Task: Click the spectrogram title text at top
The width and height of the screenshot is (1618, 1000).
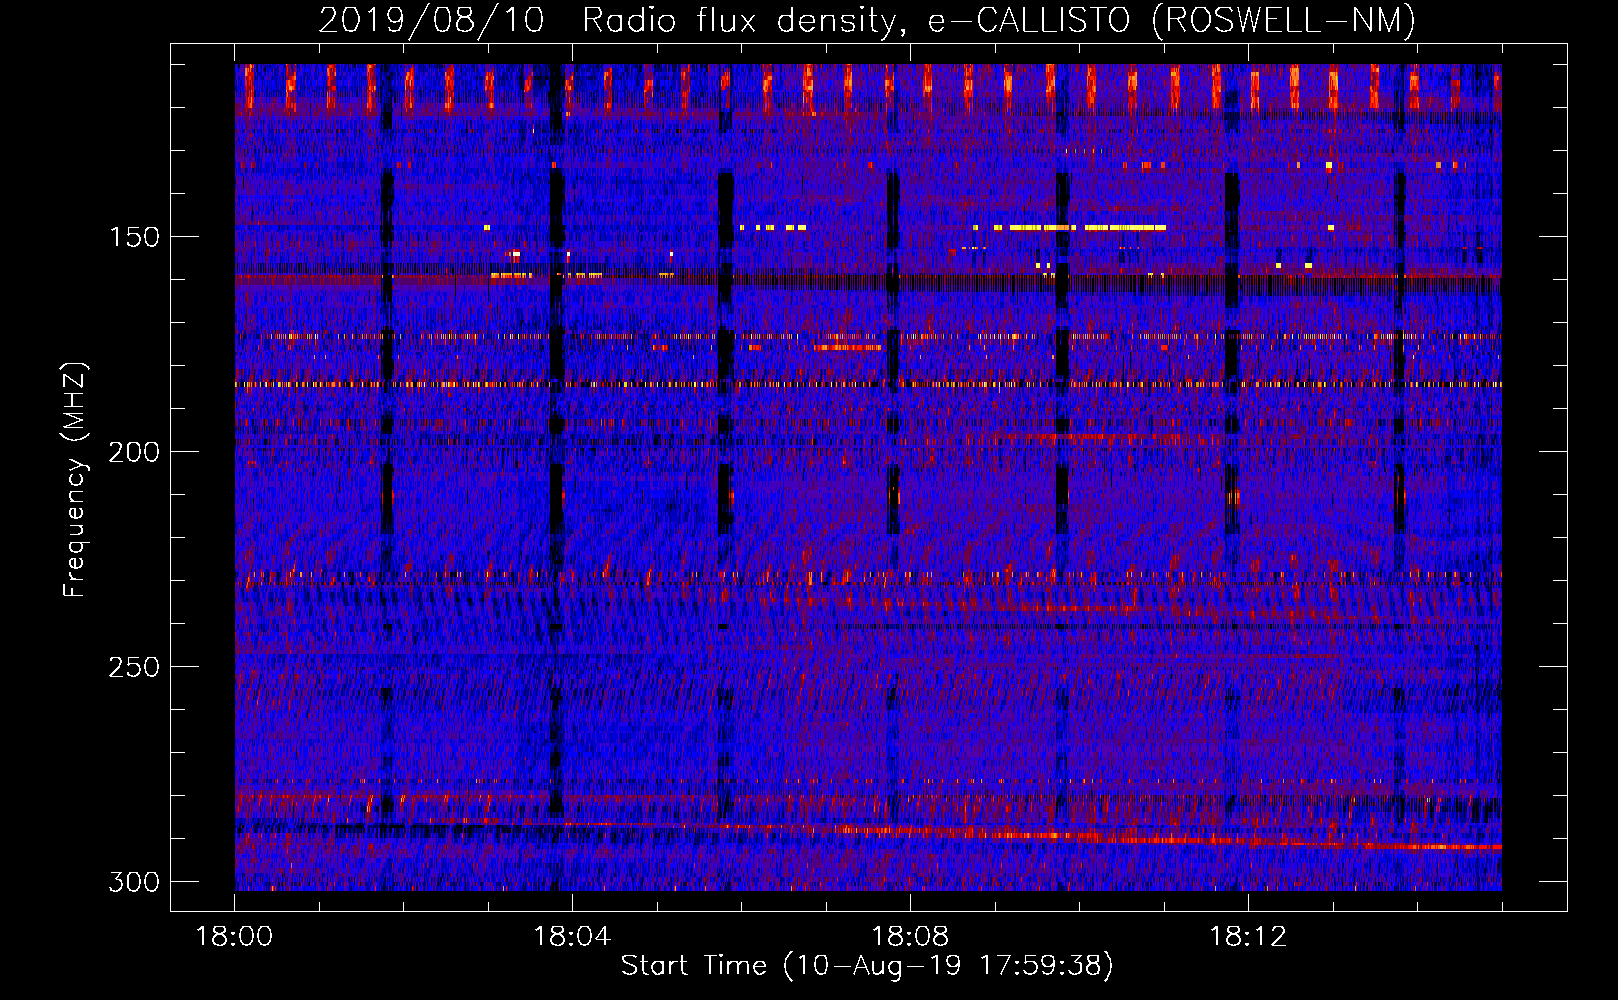Action: point(866,20)
